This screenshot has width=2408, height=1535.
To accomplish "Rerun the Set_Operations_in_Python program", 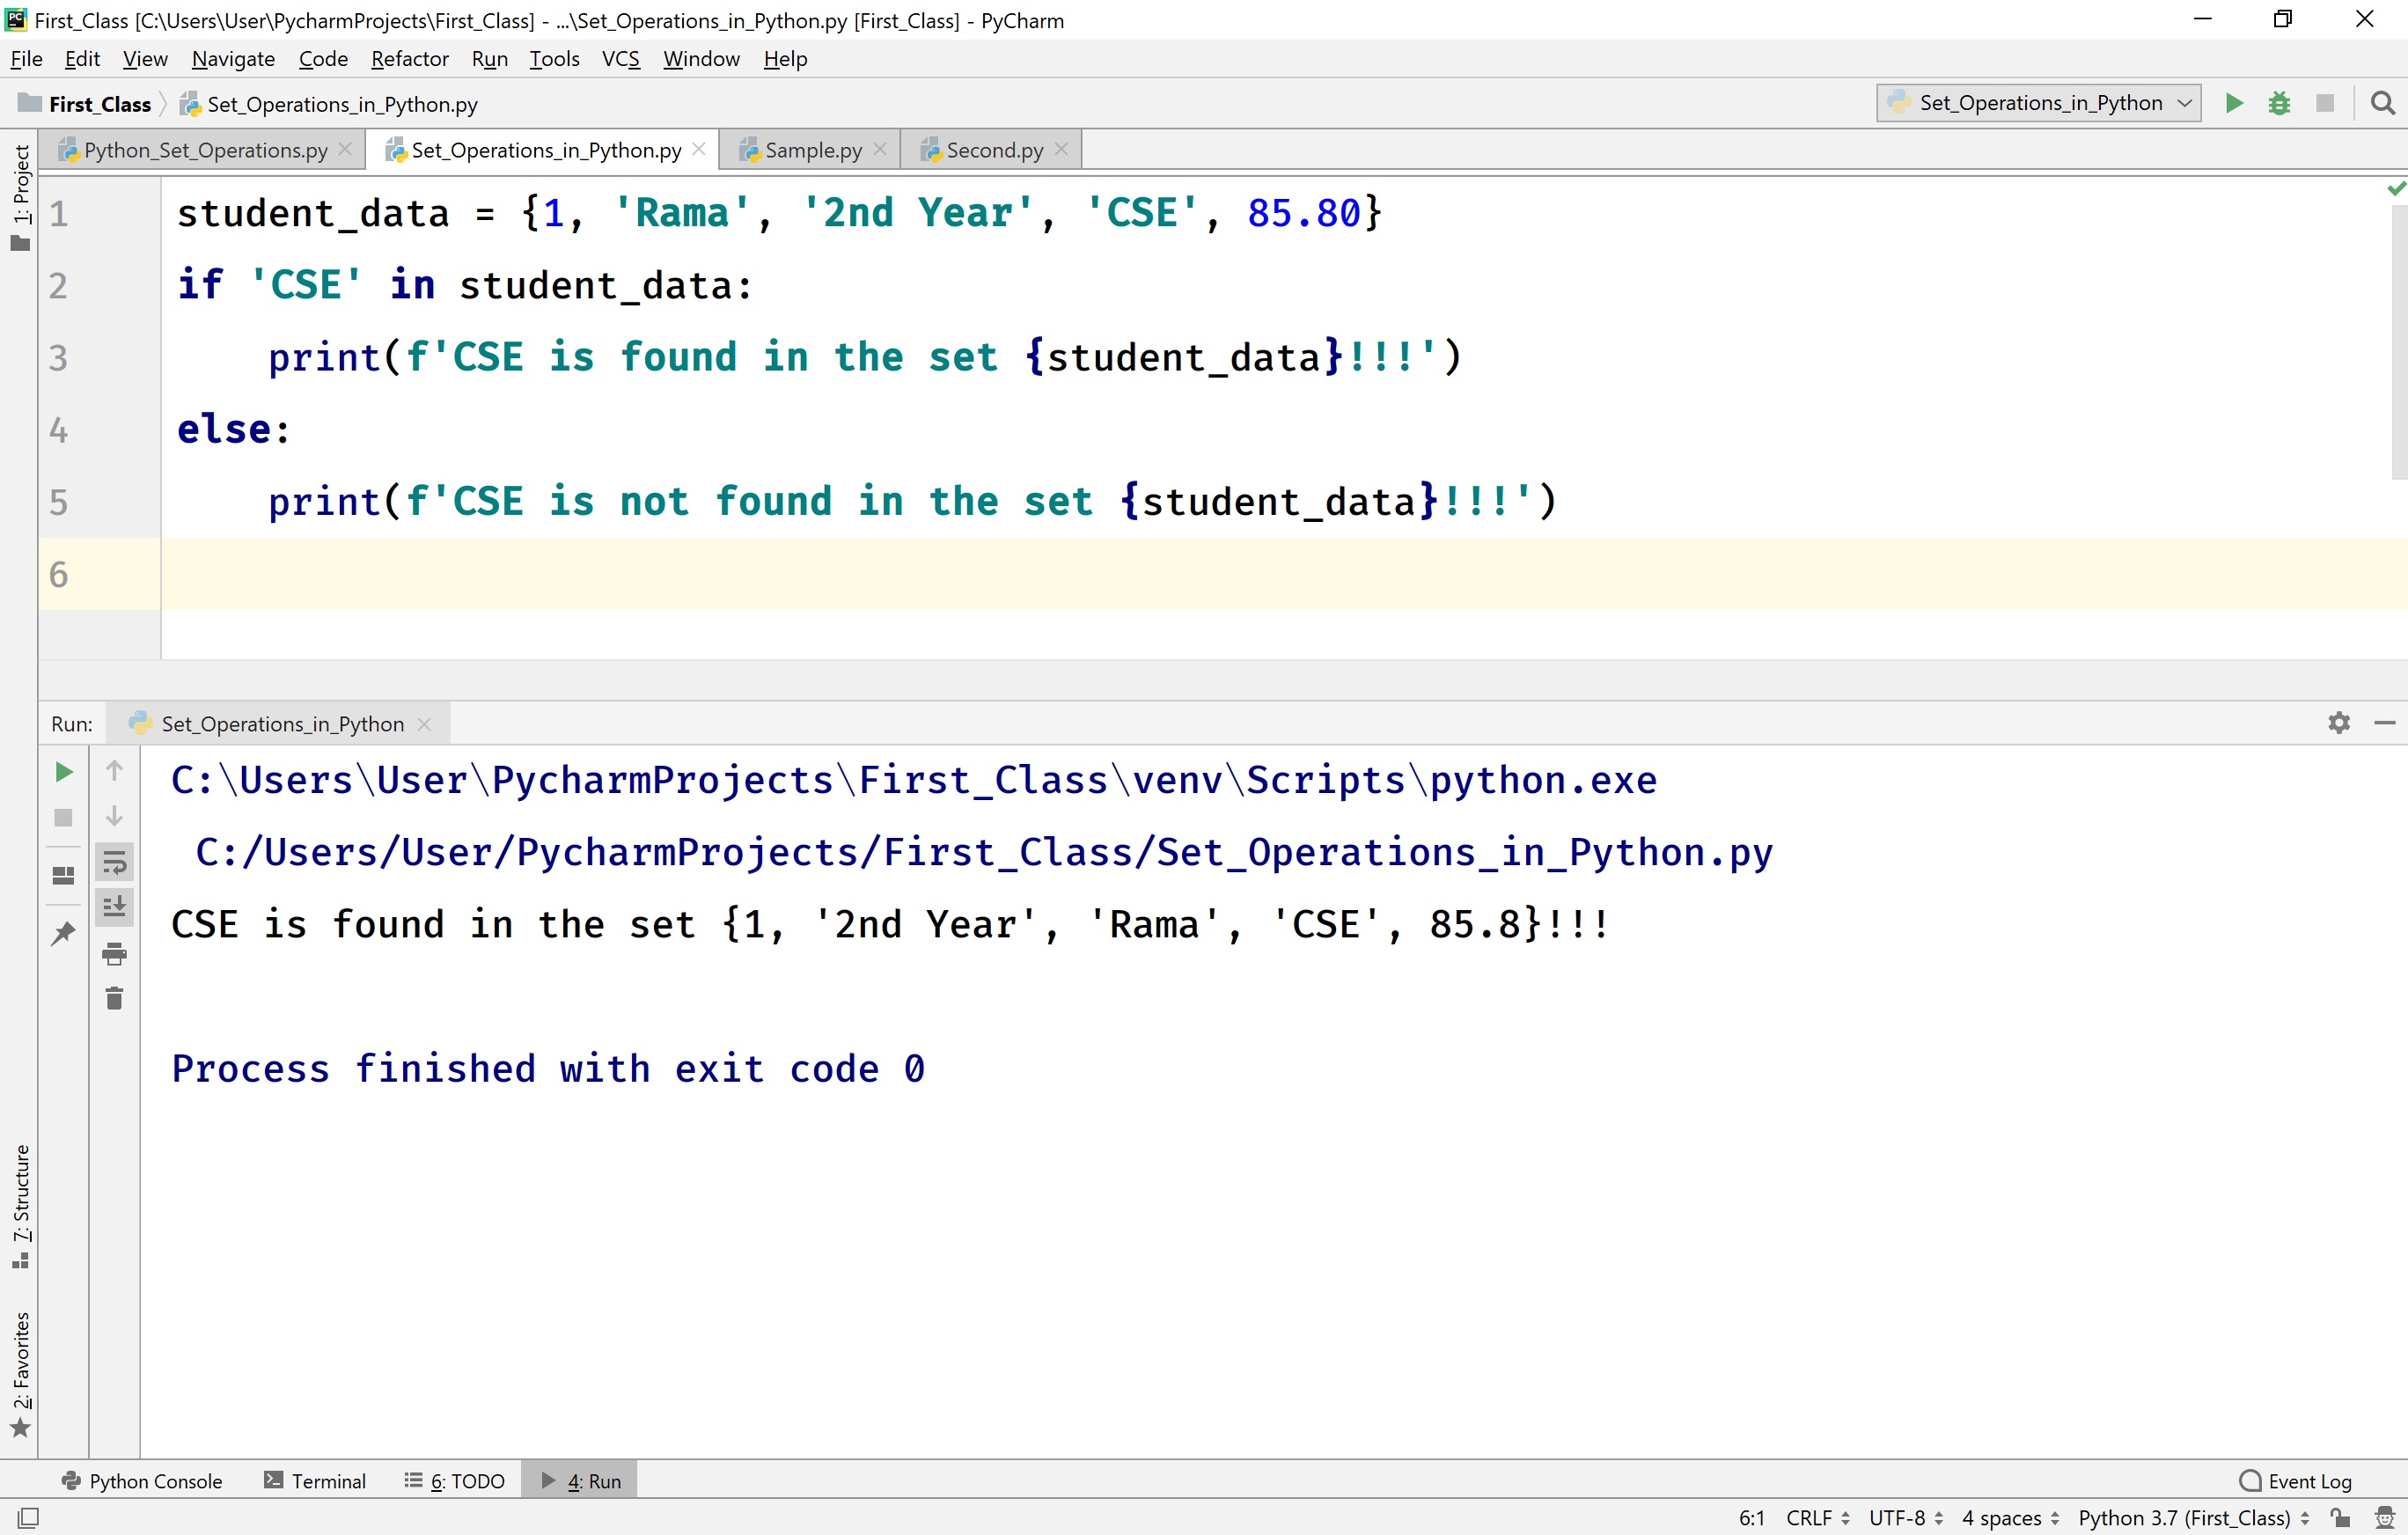I will [x=63, y=770].
